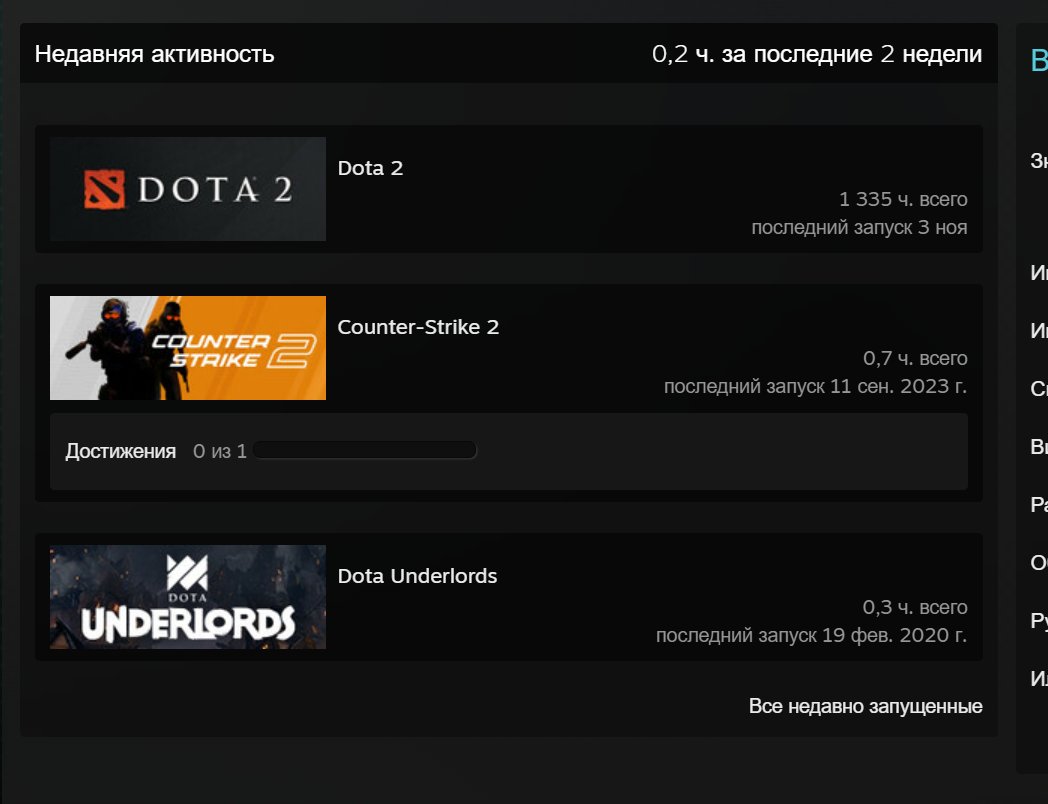
Task: Click the big orange '2' in Counter-Strike logo
Action: [x=292, y=352]
